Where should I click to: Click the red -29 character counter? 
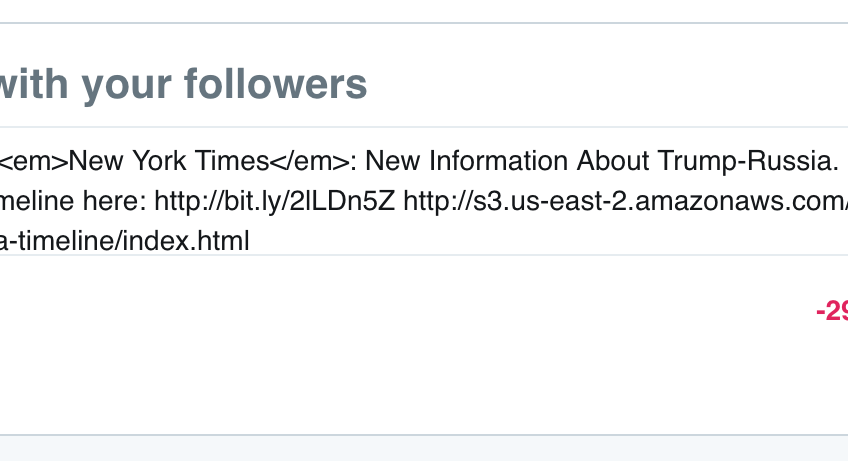(x=832, y=311)
